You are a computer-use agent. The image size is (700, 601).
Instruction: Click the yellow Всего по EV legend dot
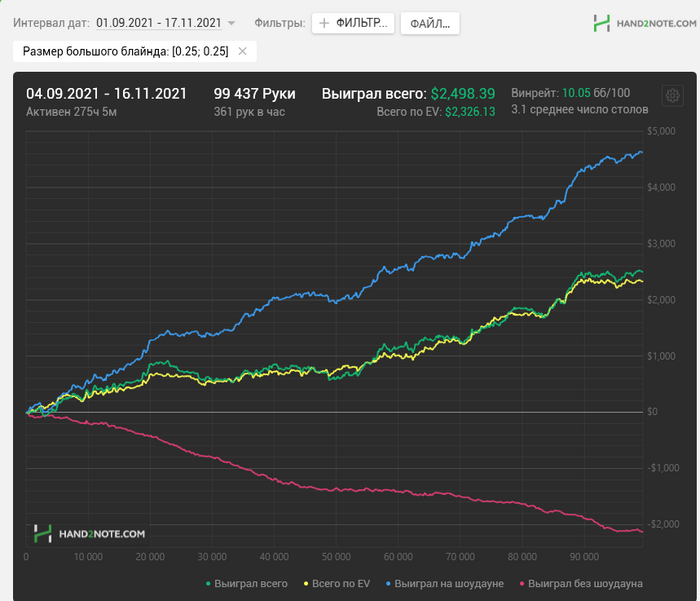point(306,584)
